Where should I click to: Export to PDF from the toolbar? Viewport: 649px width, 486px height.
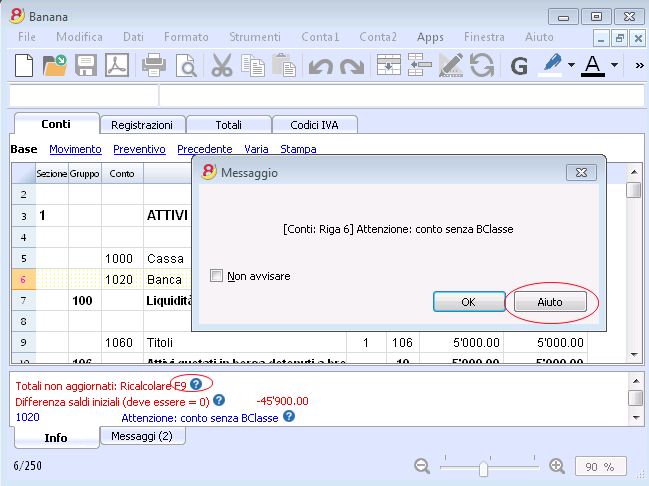(x=117, y=65)
